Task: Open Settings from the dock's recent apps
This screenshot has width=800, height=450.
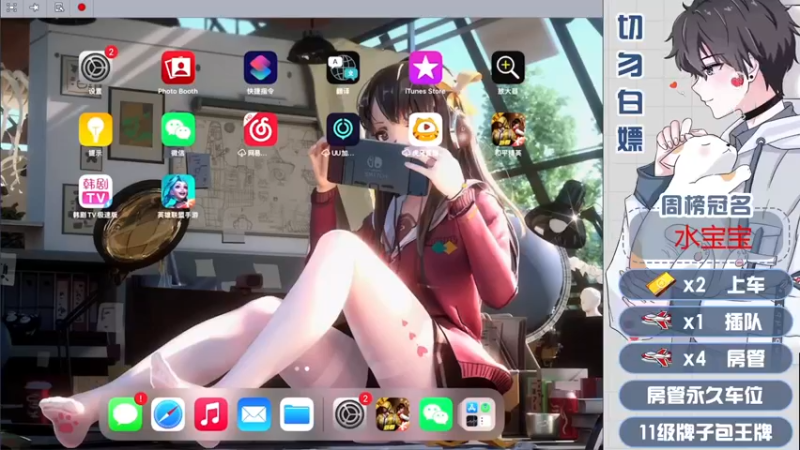Action: pos(349,414)
